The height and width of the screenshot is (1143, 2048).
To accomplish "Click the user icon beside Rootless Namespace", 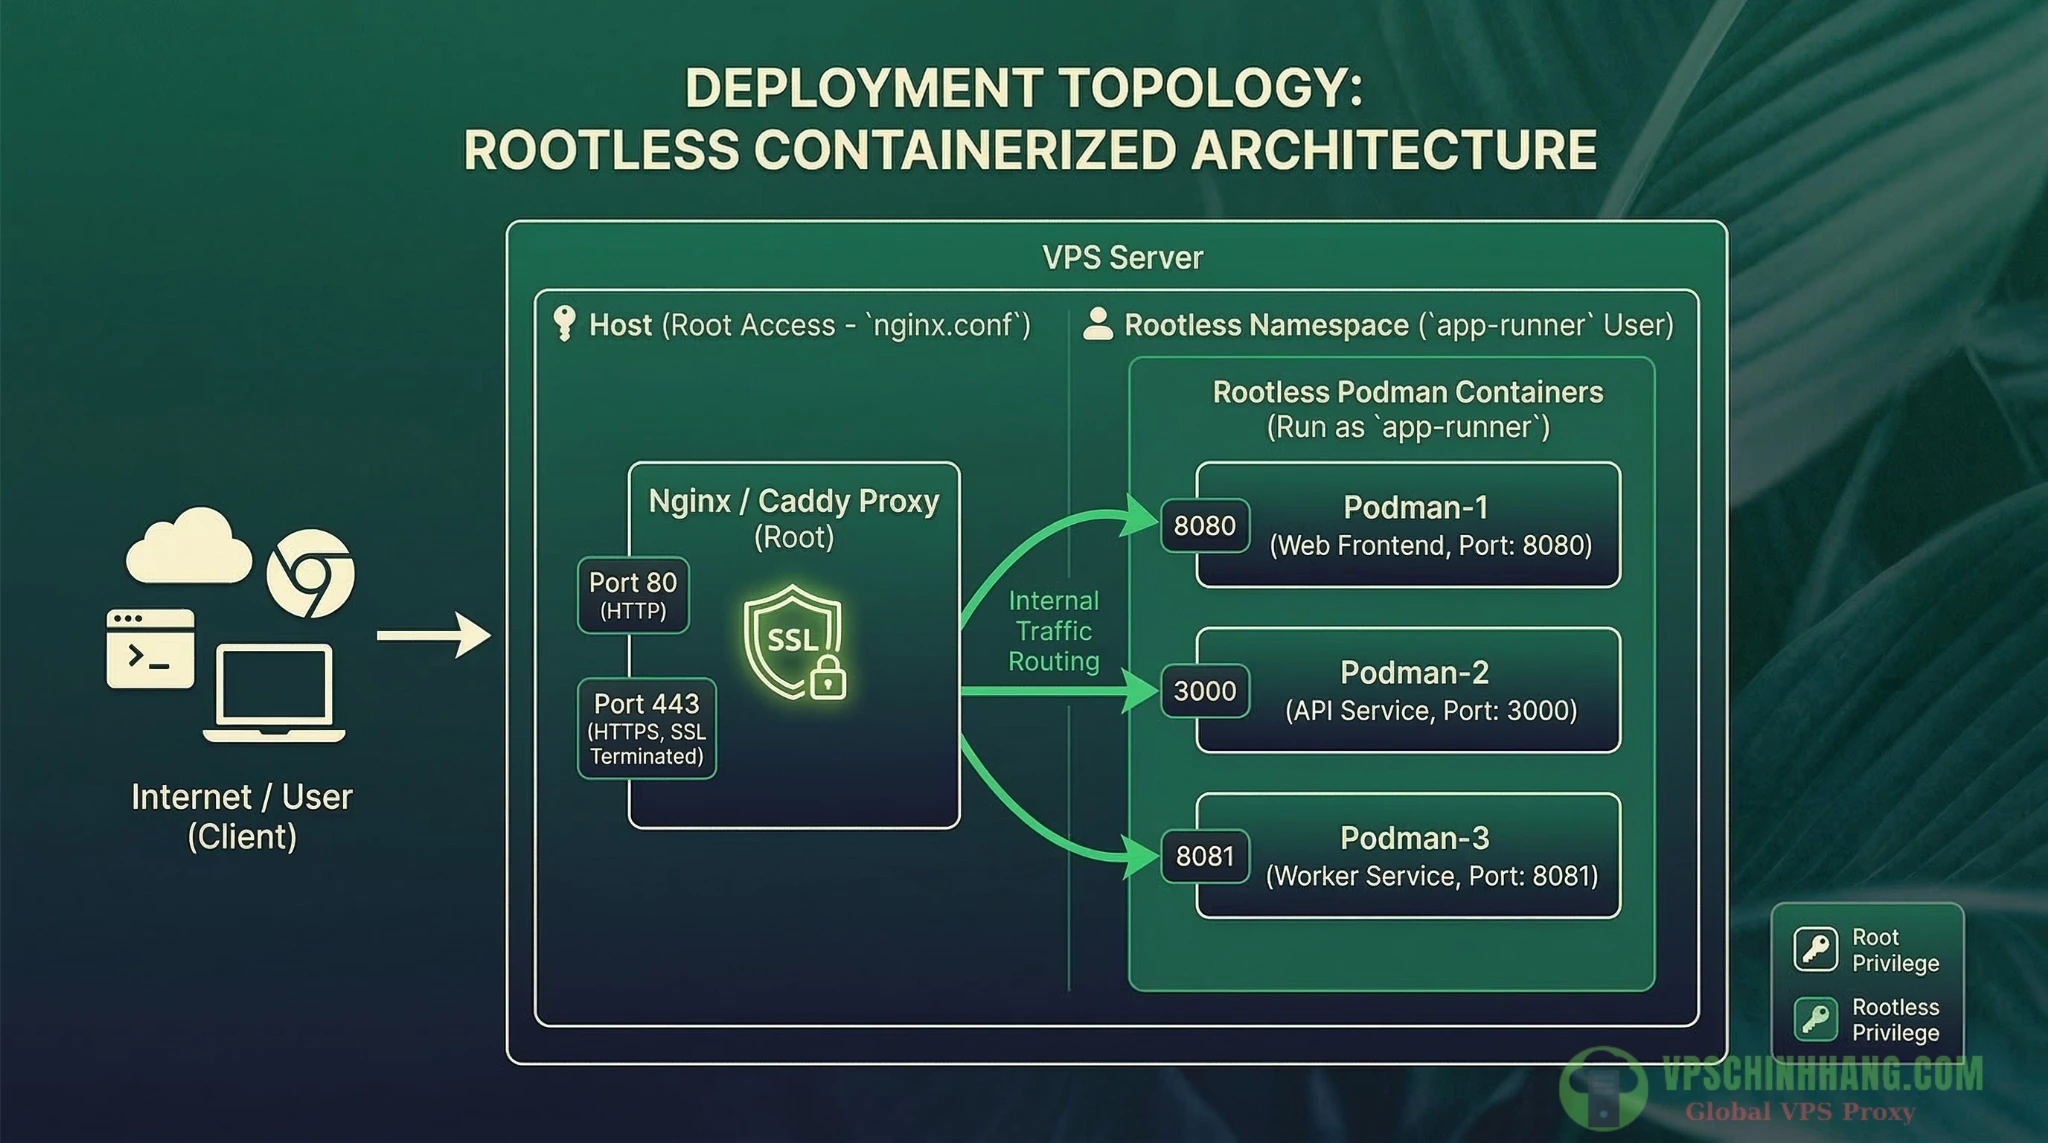I will pos(1100,323).
